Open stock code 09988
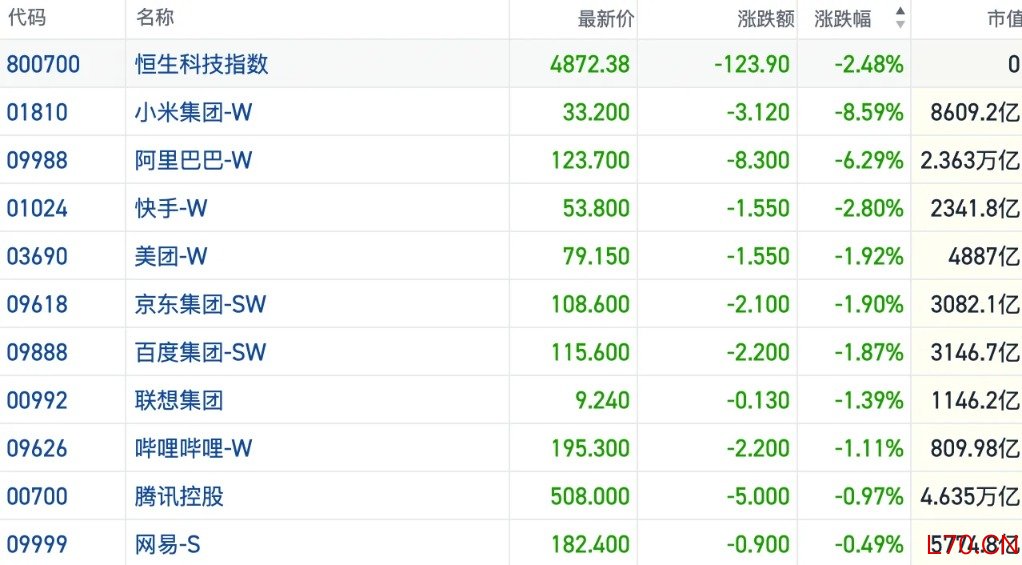Image resolution: width=1022 pixels, height=565 pixels. (x=37, y=160)
